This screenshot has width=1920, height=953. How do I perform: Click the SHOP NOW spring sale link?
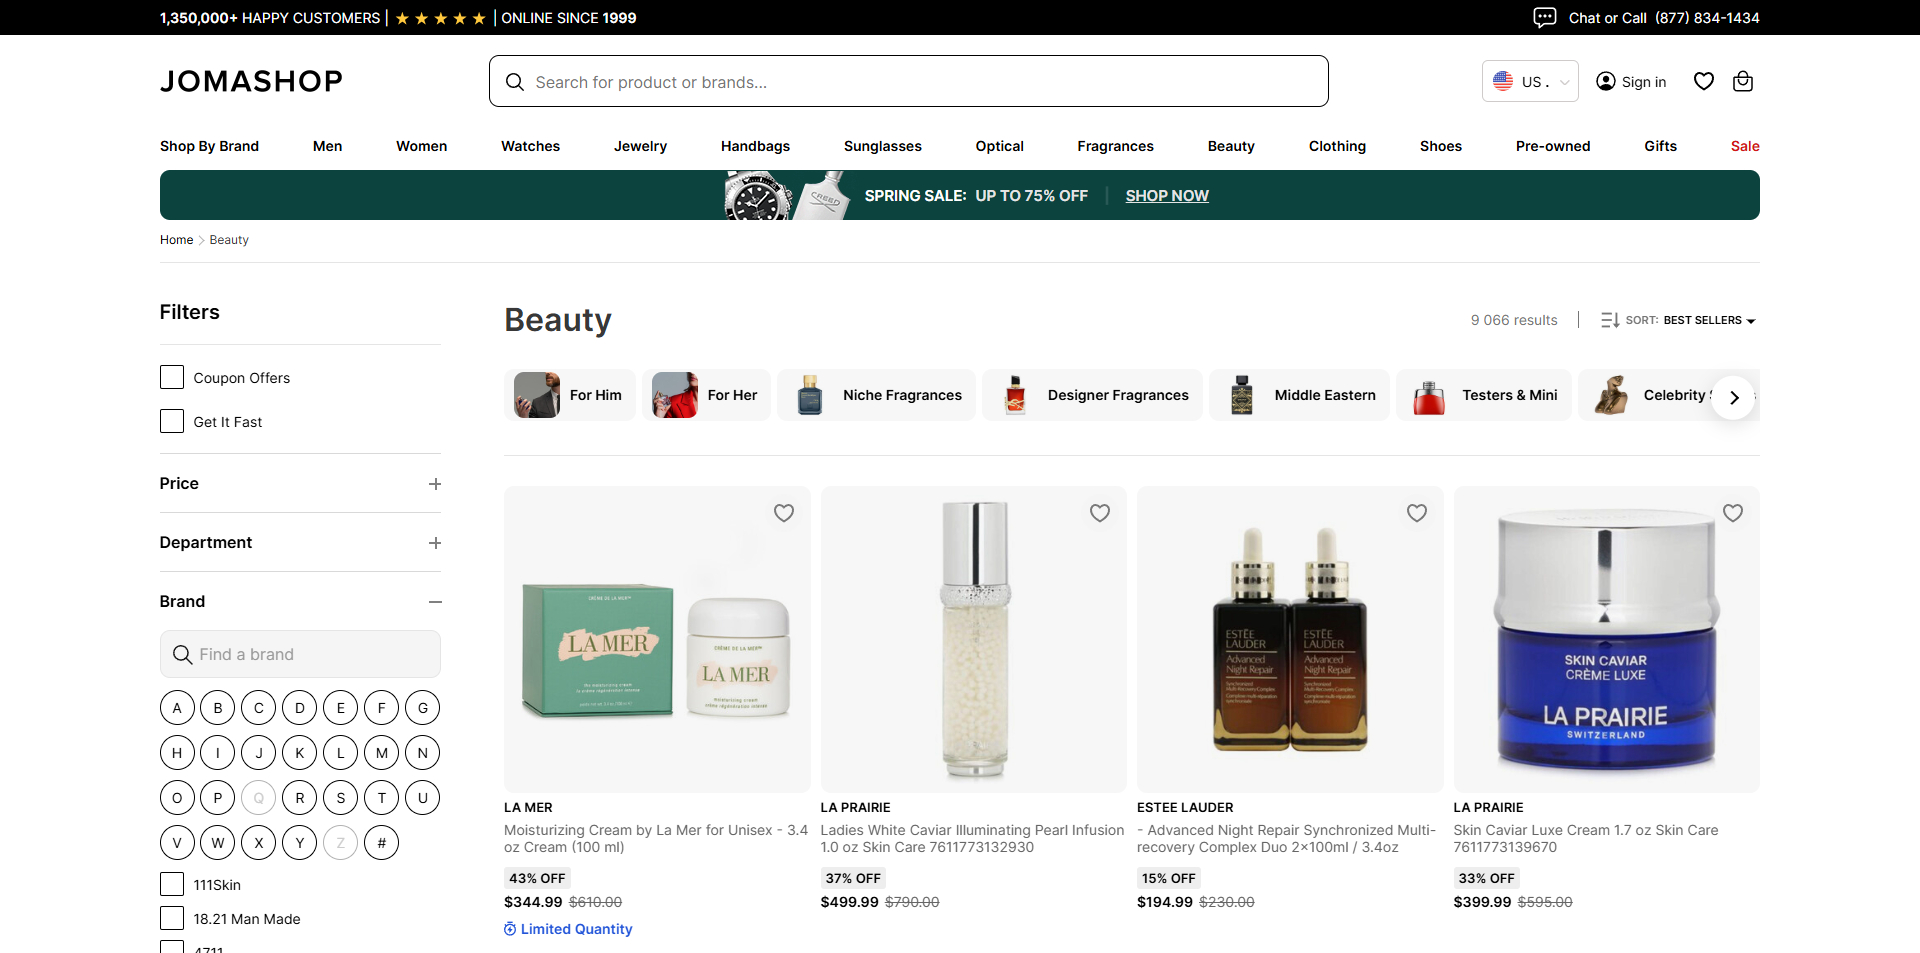1167,195
